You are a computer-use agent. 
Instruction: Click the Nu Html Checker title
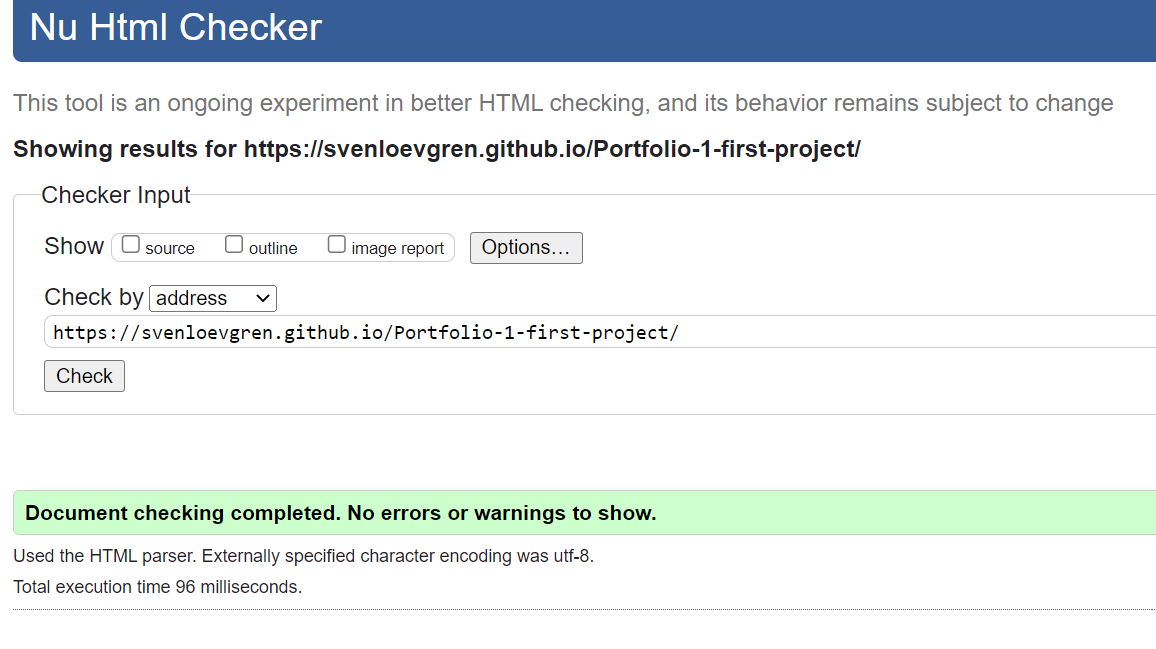(174, 27)
